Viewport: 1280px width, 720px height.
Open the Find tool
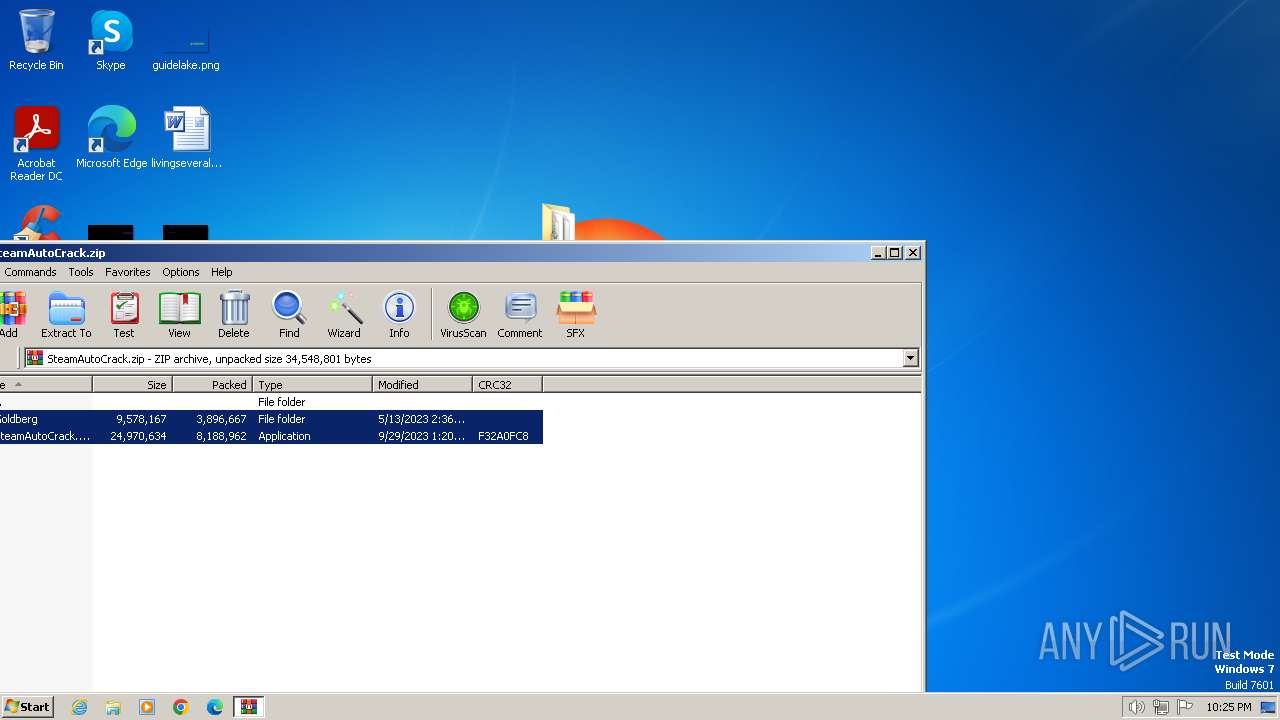pos(289,315)
